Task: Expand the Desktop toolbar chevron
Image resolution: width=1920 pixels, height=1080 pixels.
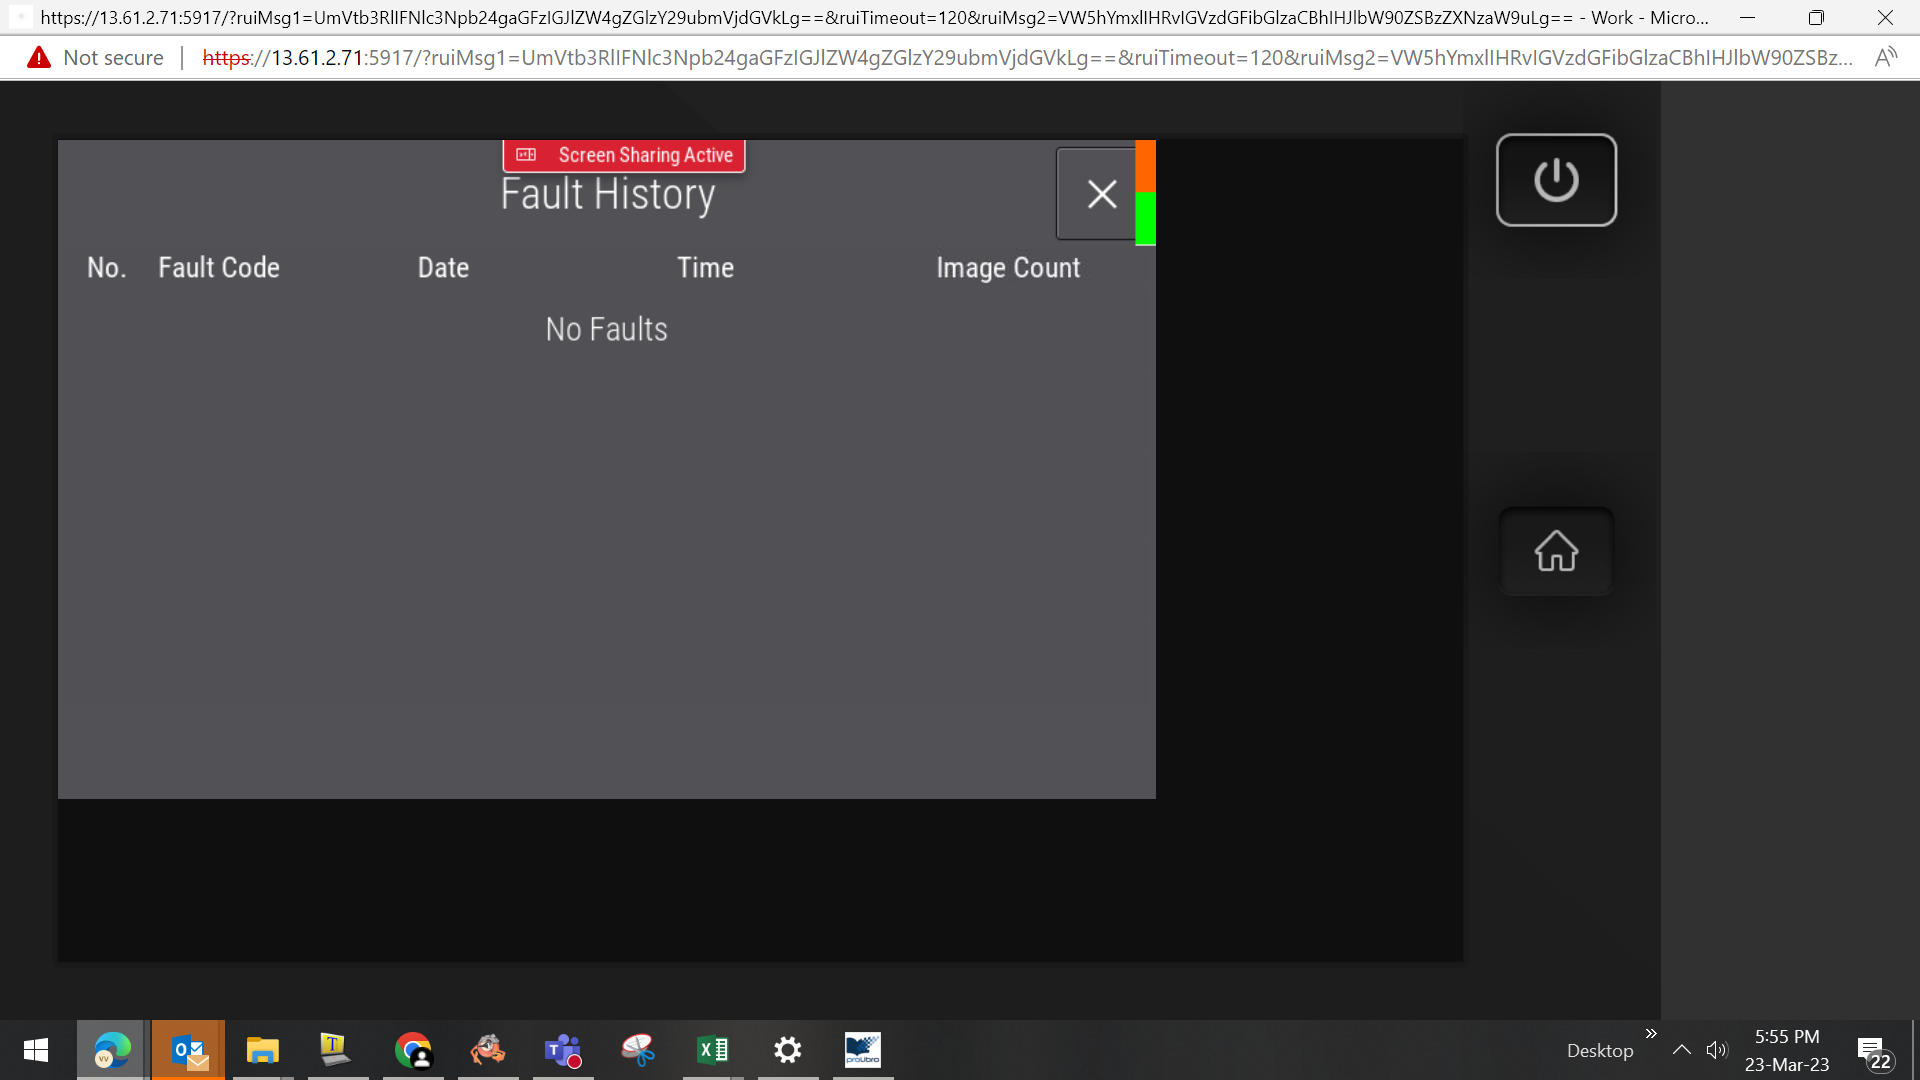Action: (1651, 1034)
